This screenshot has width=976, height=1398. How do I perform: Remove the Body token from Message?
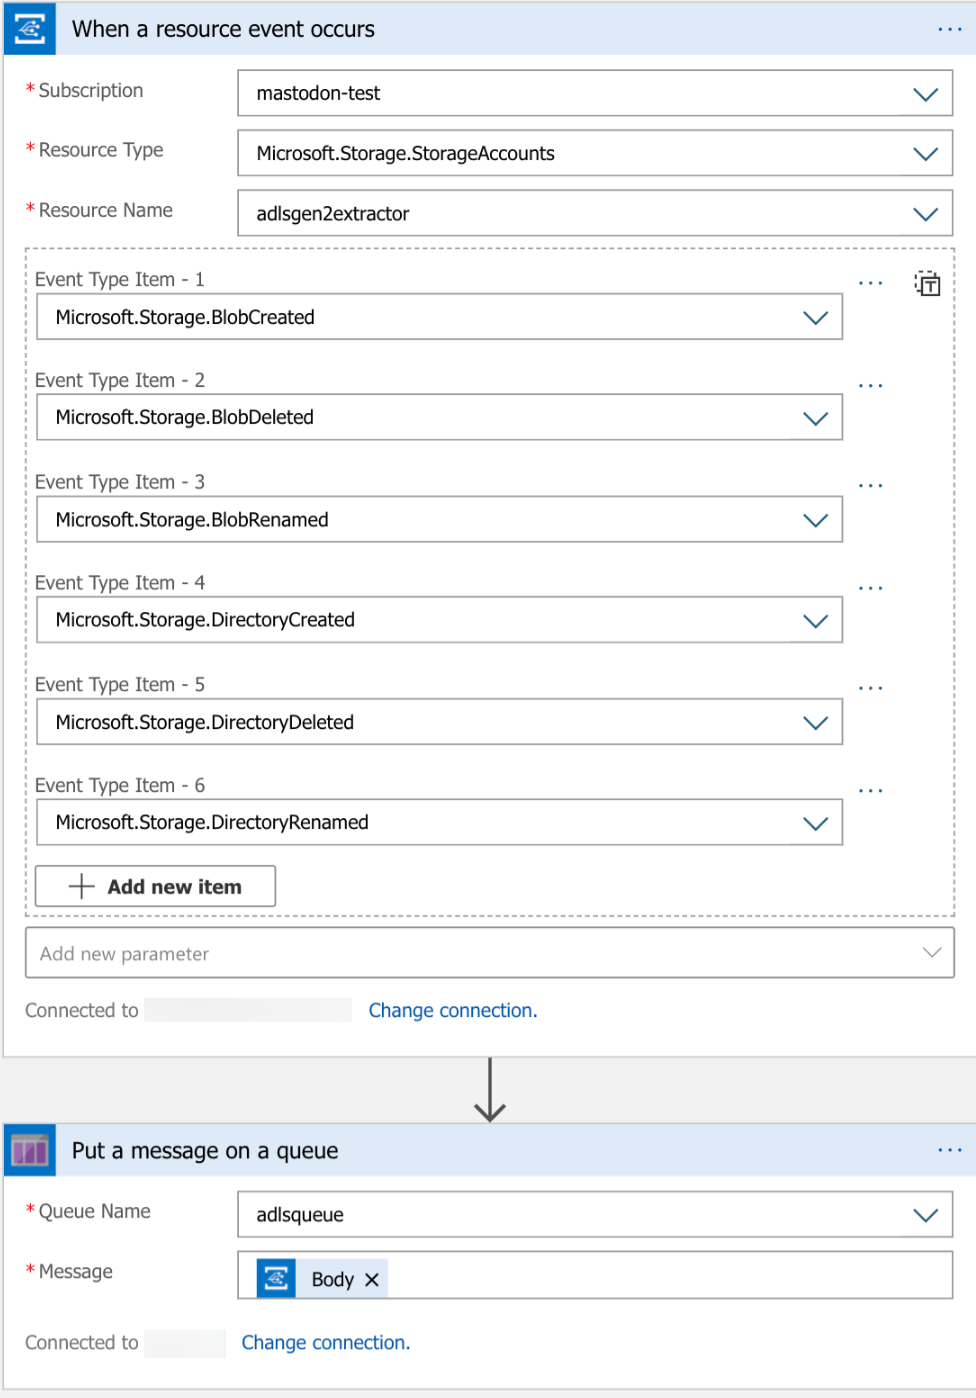coord(372,1280)
